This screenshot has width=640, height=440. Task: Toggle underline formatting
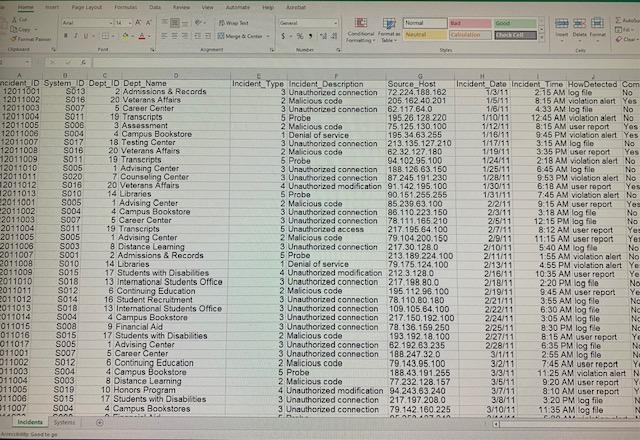[x=85, y=36]
